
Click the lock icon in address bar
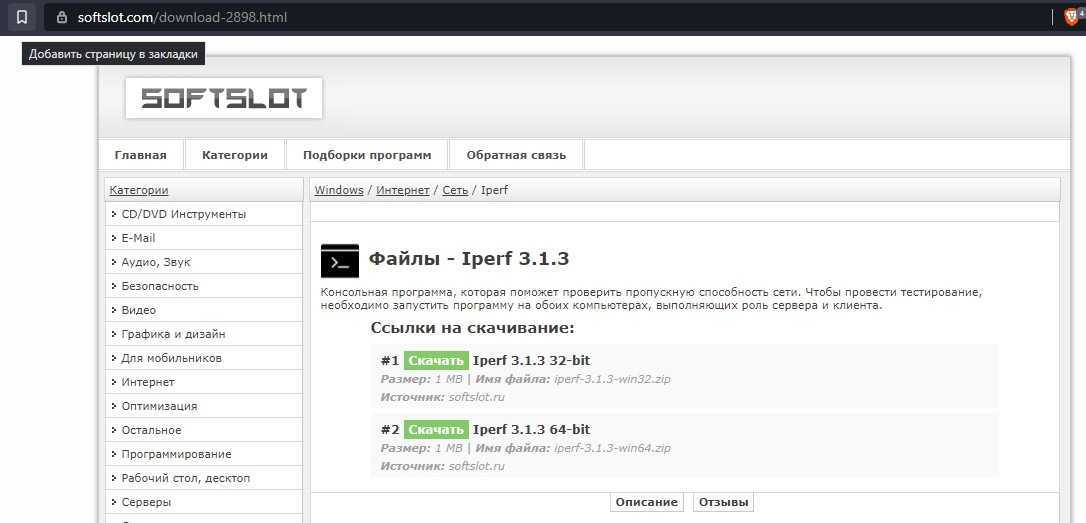(x=62, y=17)
